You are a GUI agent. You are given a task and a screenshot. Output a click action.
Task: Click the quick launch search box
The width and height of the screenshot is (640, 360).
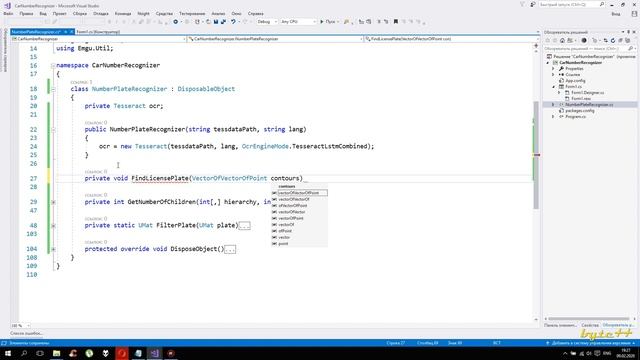click(571, 4)
